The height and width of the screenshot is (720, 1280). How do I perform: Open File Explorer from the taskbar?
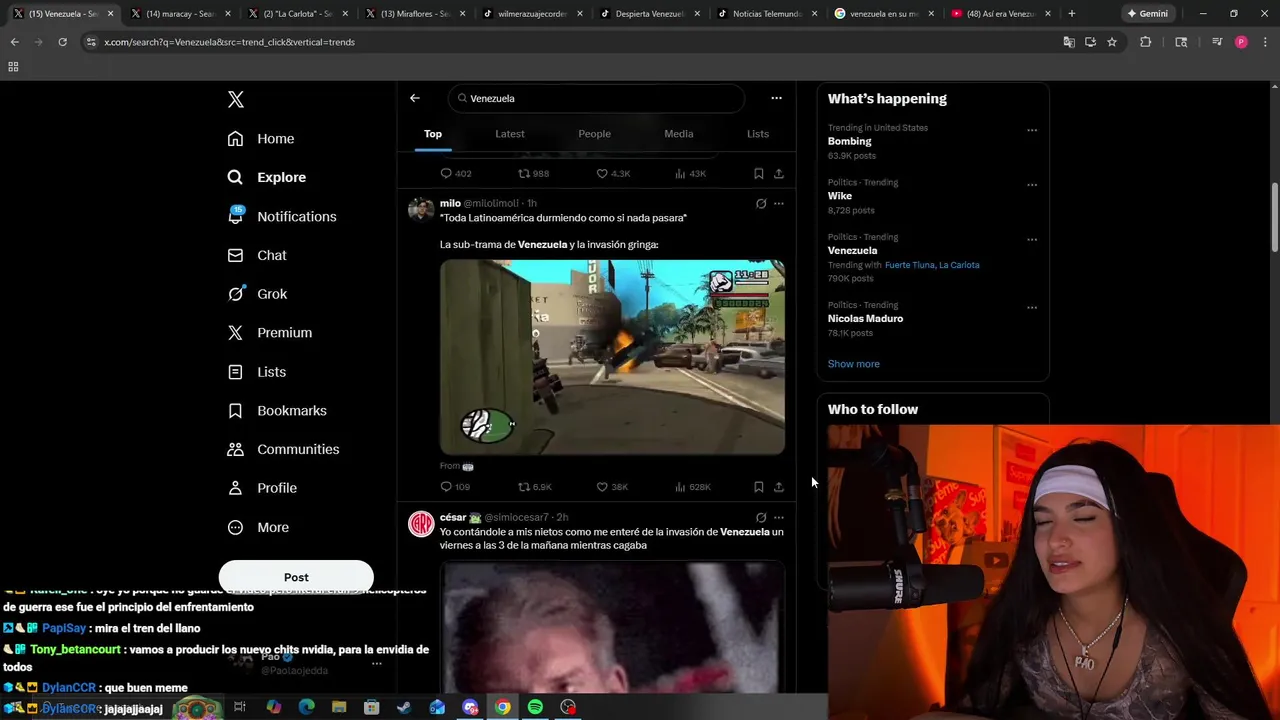tap(339, 707)
